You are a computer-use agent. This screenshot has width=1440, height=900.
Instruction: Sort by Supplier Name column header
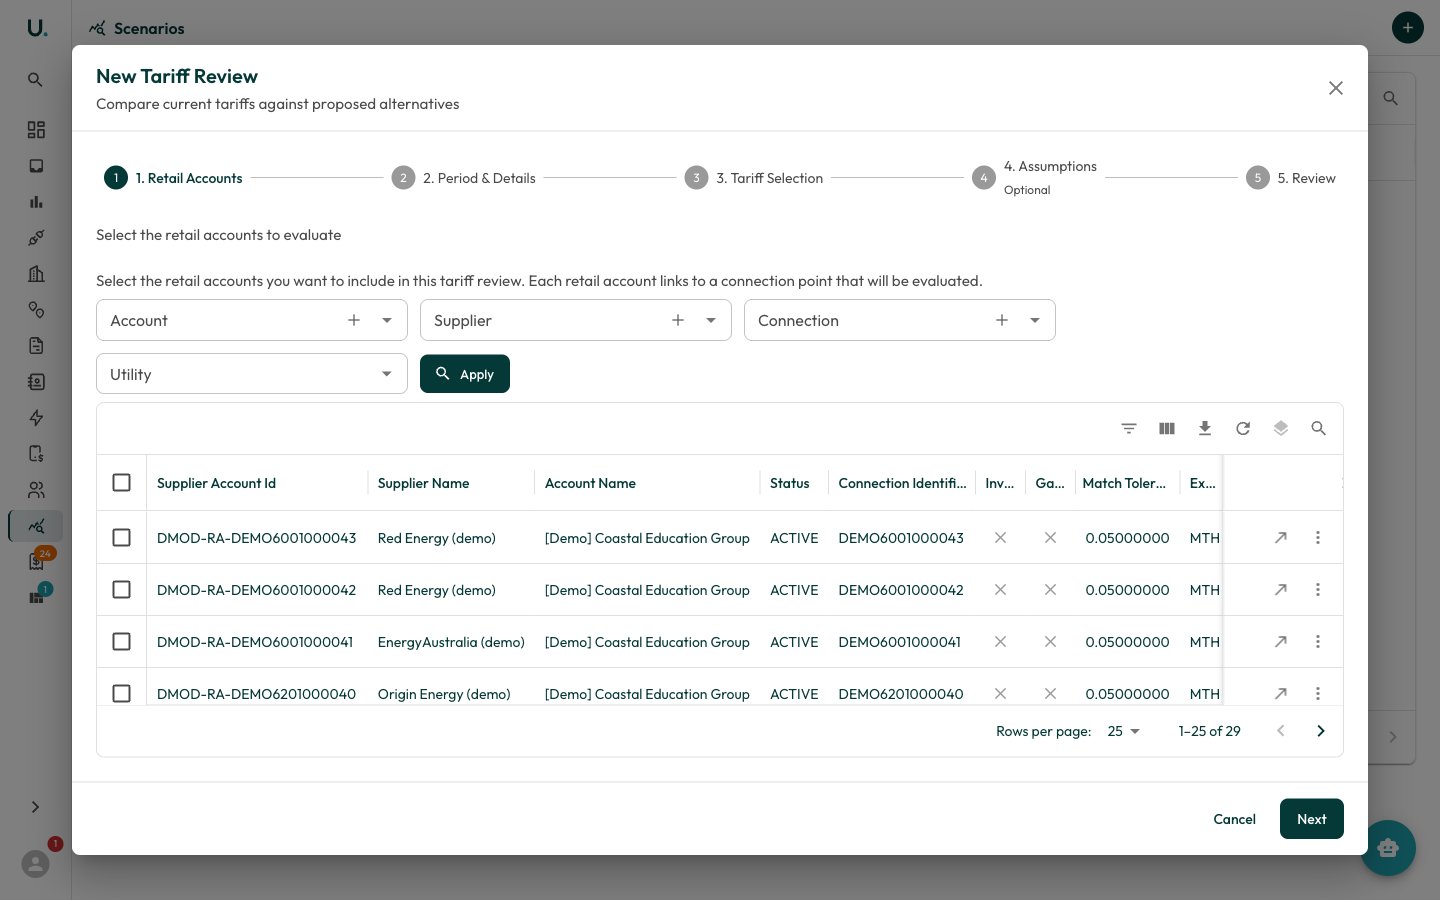(424, 483)
